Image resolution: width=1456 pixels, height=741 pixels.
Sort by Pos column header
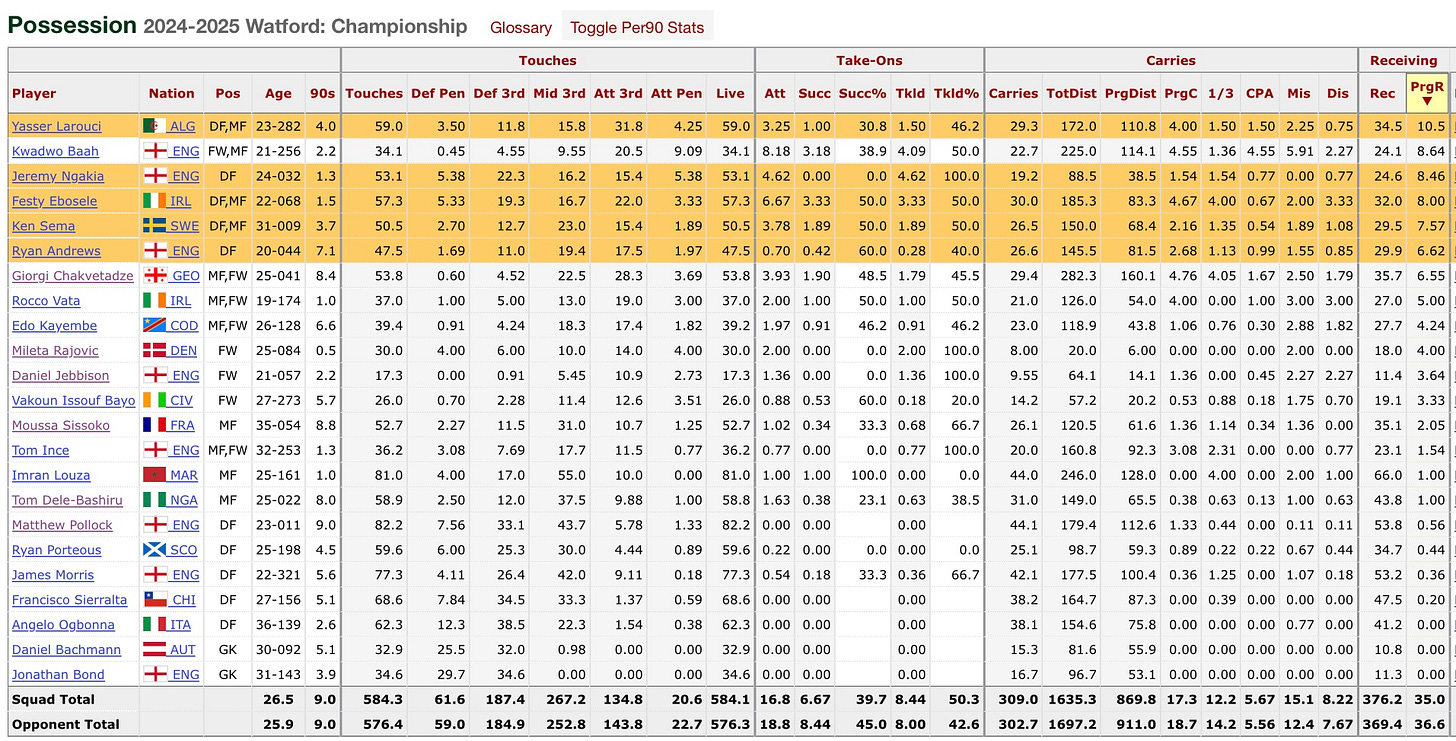228,93
